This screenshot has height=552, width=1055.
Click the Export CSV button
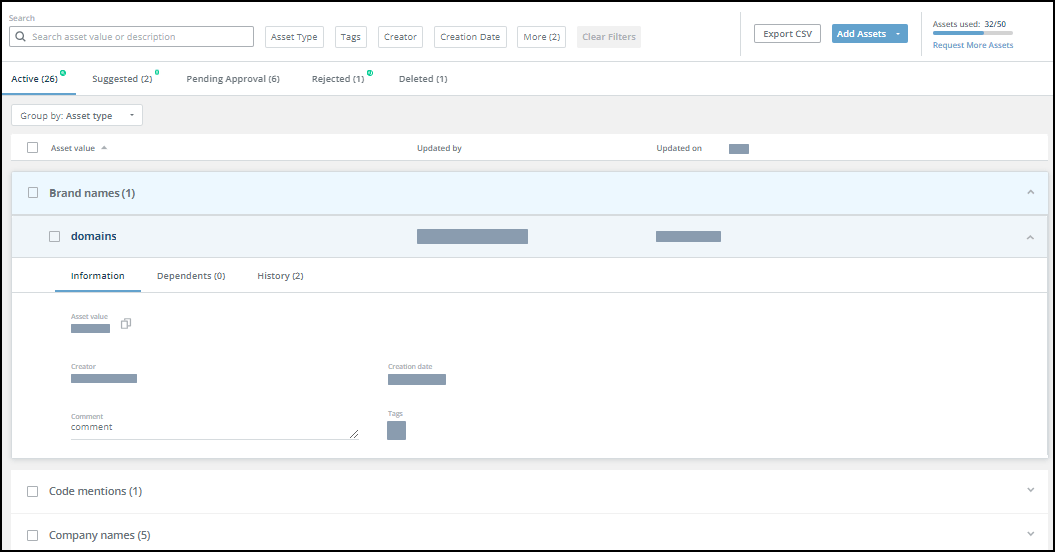click(787, 34)
